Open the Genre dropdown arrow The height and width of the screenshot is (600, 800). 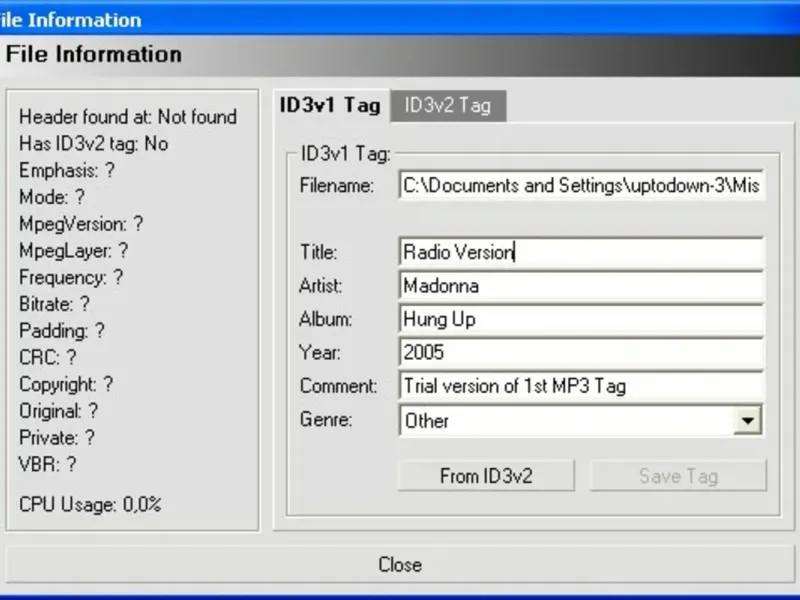747,420
